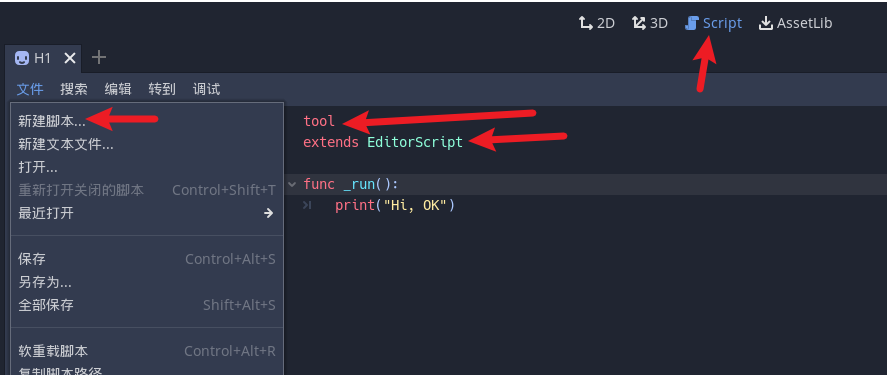Switch to the 2D workspace
This screenshot has width=887, height=375.
pyautogui.click(x=596, y=23)
